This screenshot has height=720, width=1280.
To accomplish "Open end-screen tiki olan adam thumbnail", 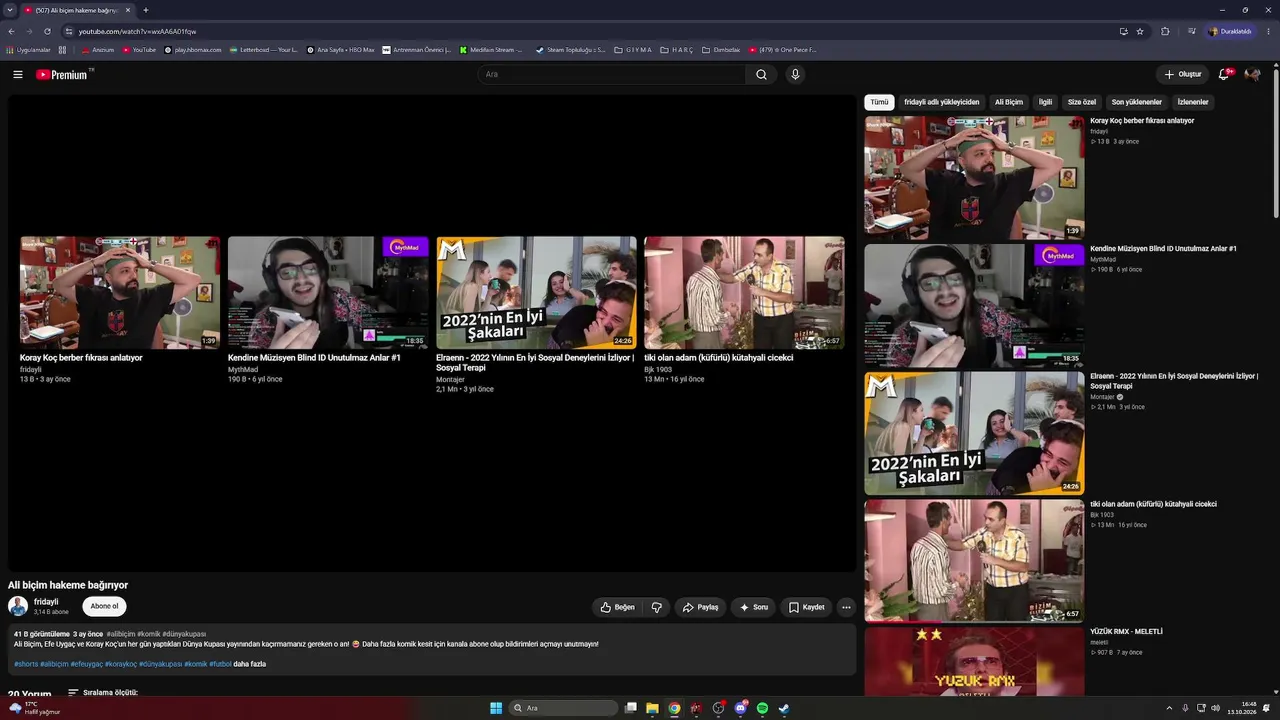I will (x=744, y=292).
